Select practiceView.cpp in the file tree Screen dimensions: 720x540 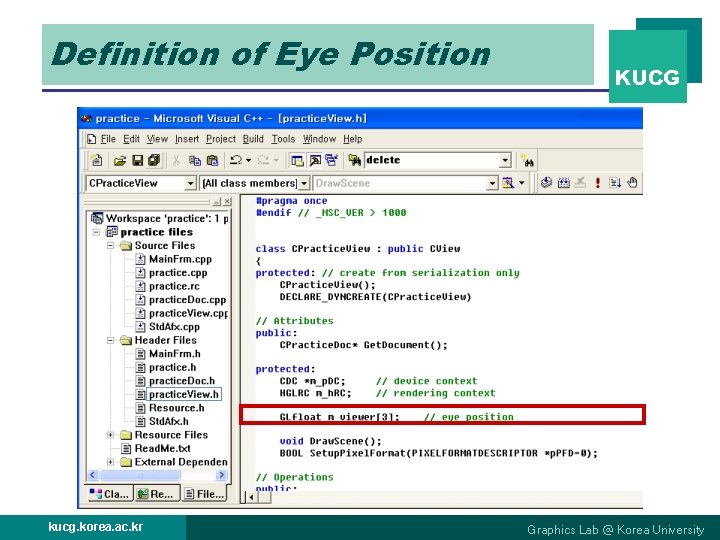click(x=188, y=313)
